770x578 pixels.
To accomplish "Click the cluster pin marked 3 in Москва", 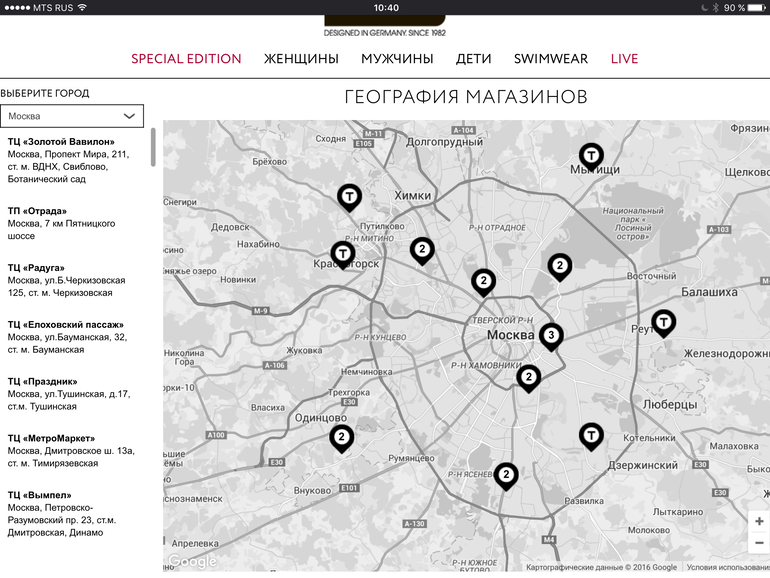I will [x=551, y=335].
